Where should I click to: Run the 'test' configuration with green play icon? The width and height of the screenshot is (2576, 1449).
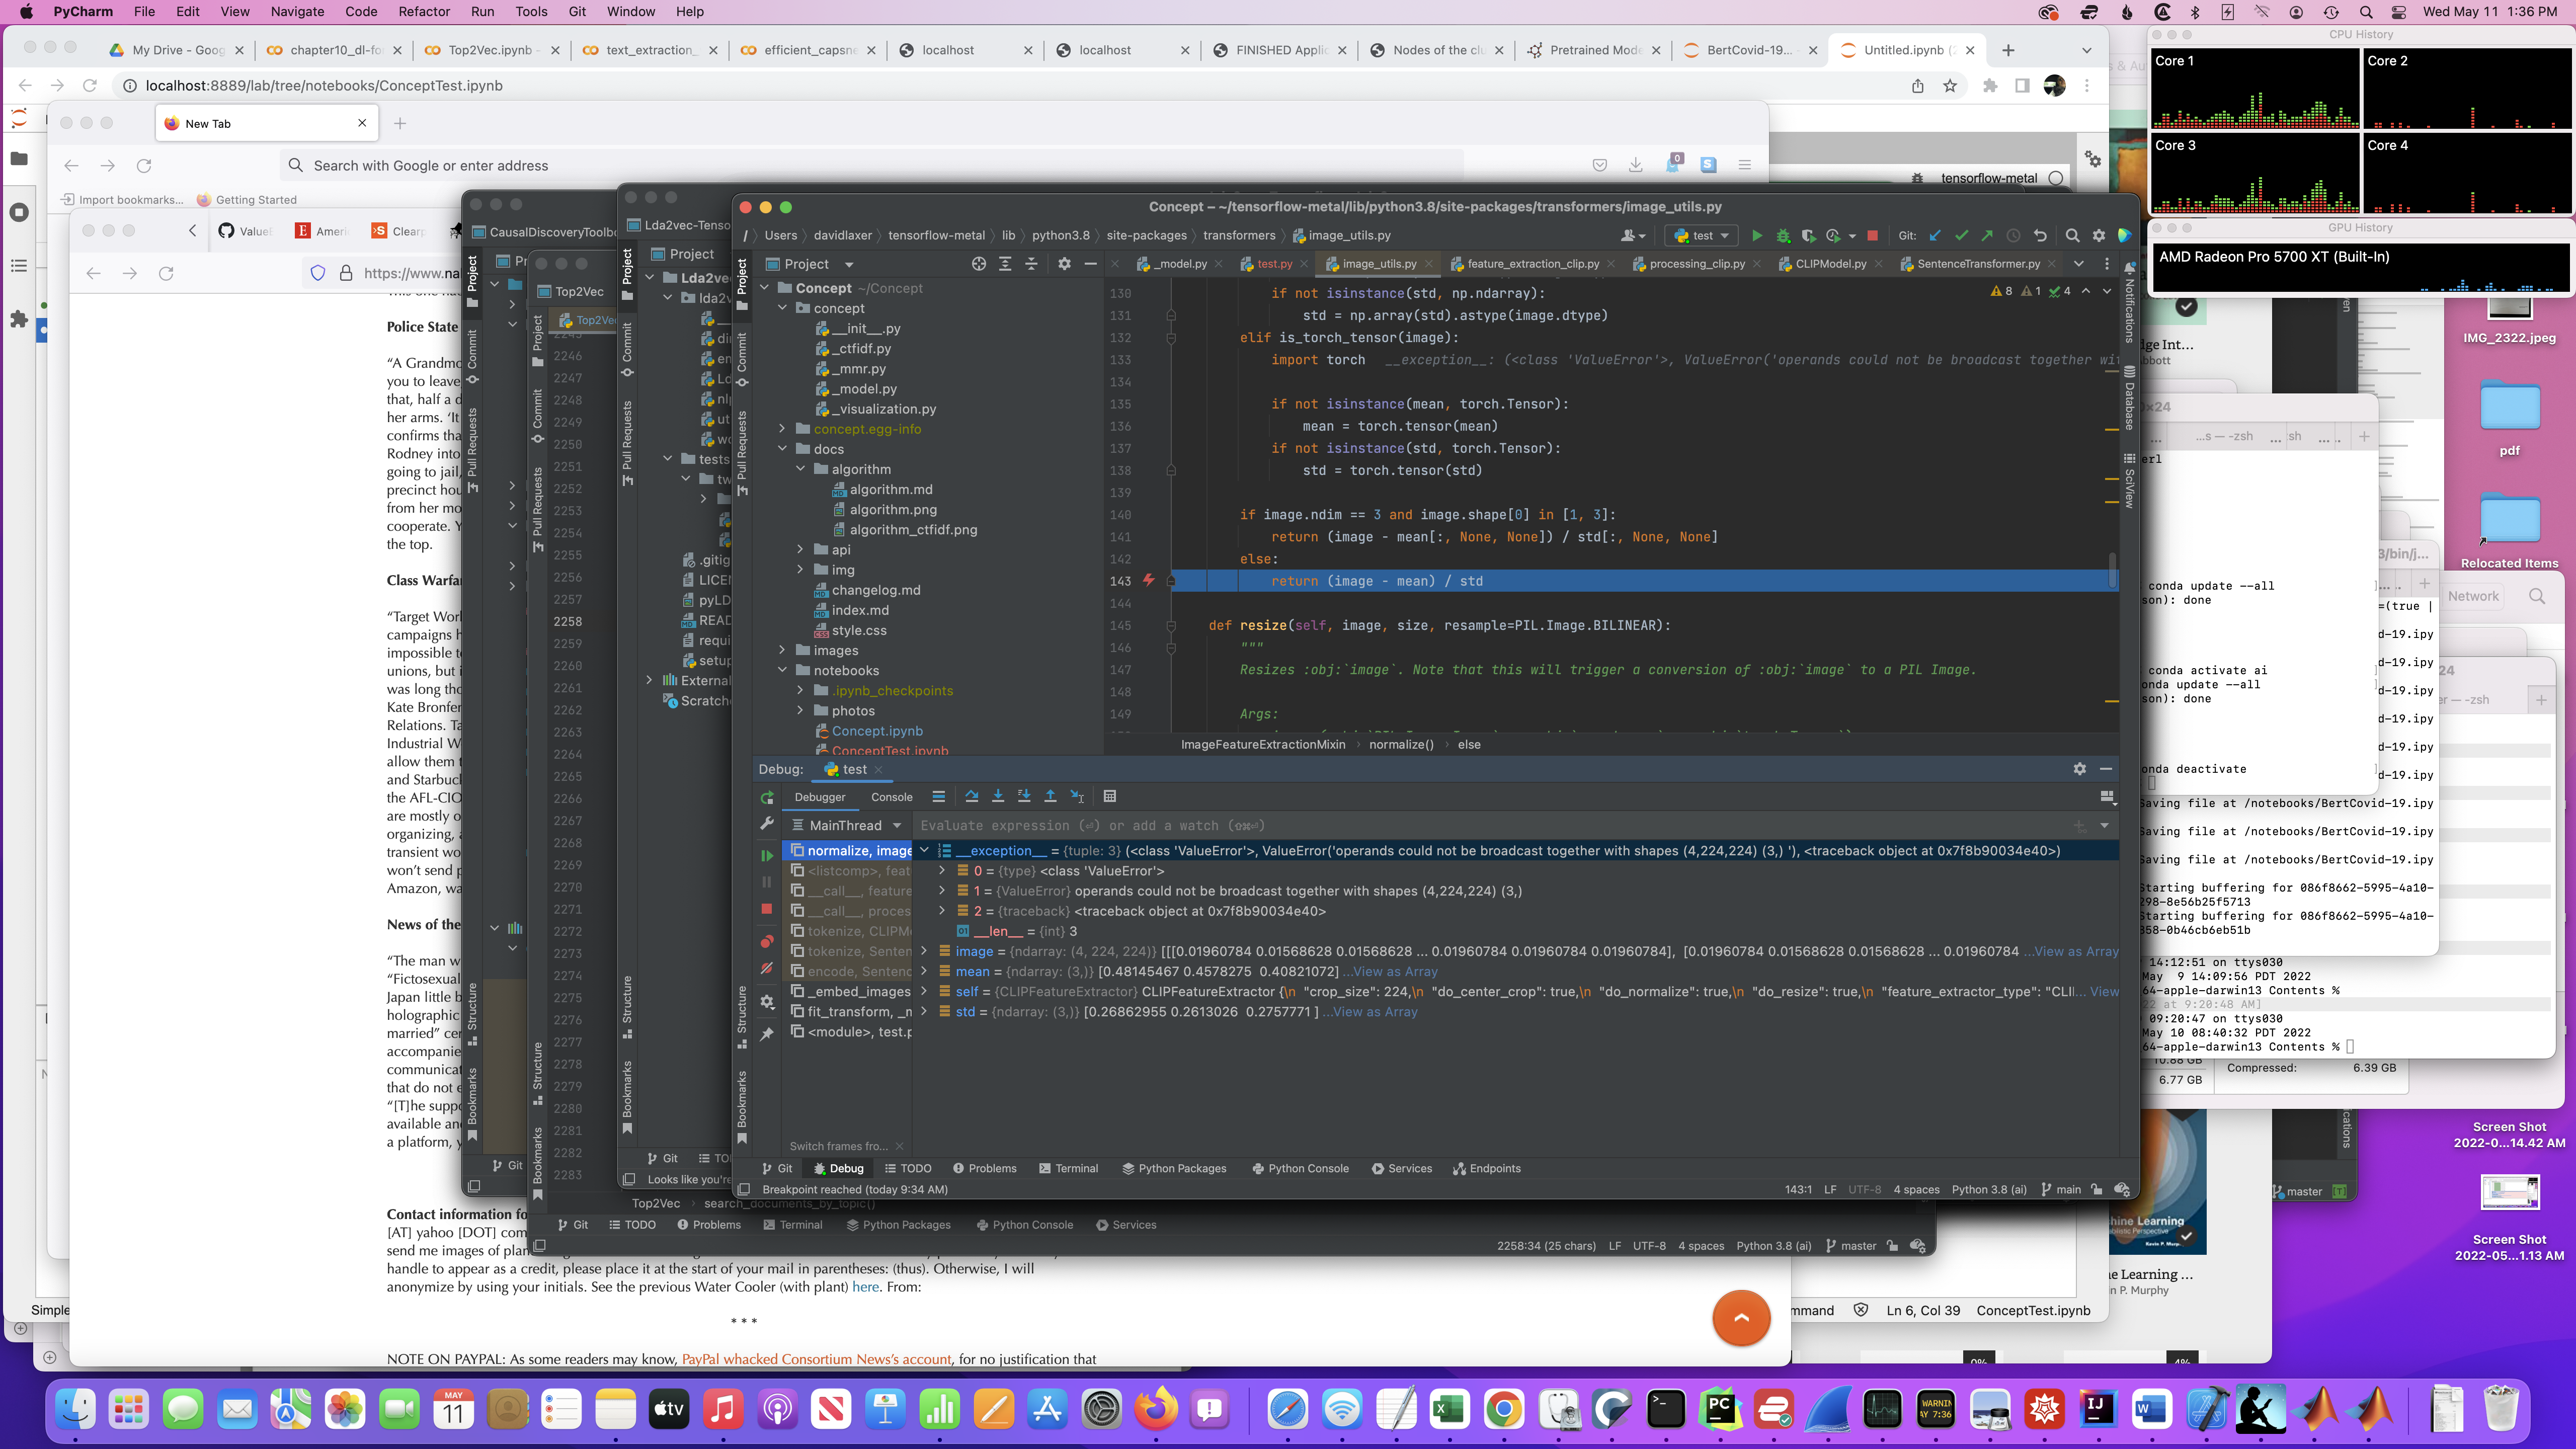pos(1756,236)
